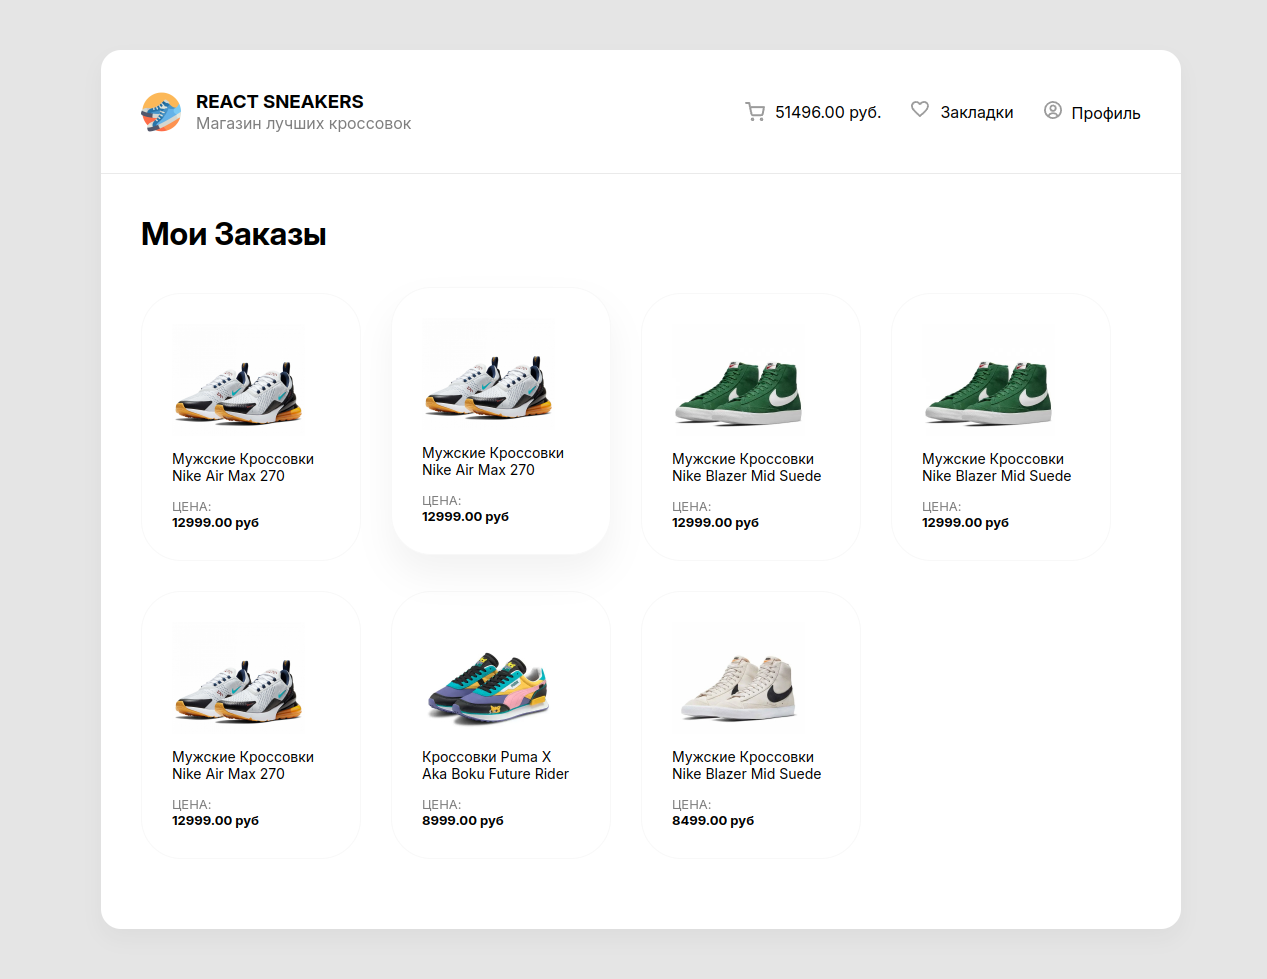This screenshot has width=1267, height=979.
Task: Click the 8999.00 руб price
Action: (463, 821)
